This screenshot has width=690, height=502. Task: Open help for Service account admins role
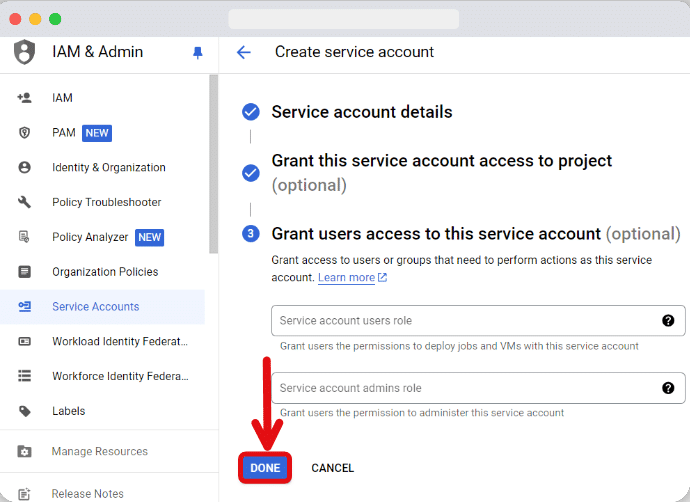tap(668, 388)
